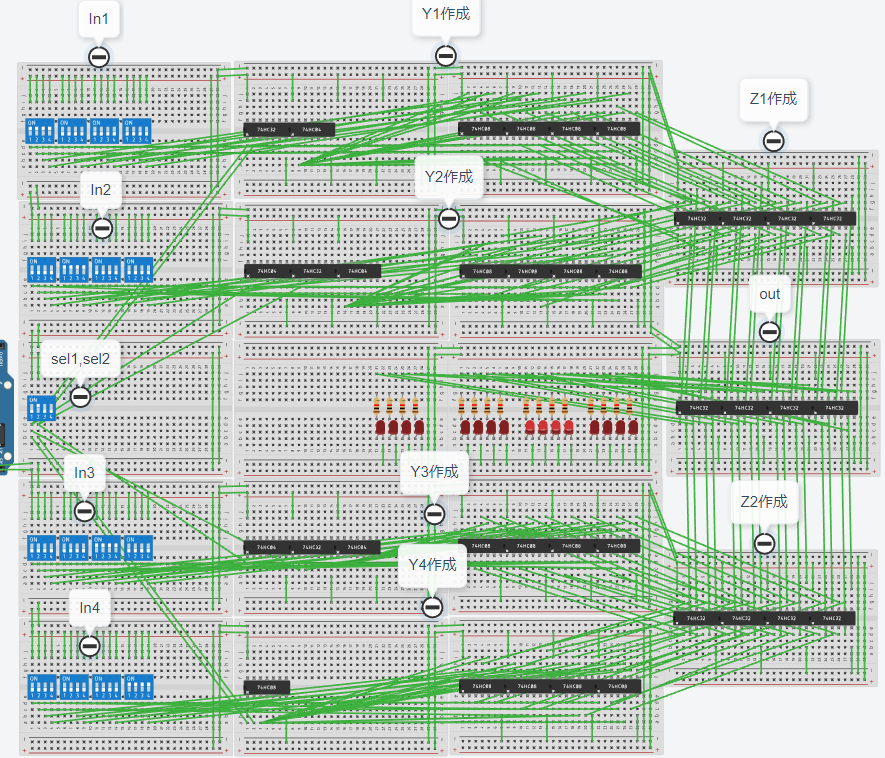
Task: Collapse the Y1作成 annotation note
Action: click(x=446, y=56)
